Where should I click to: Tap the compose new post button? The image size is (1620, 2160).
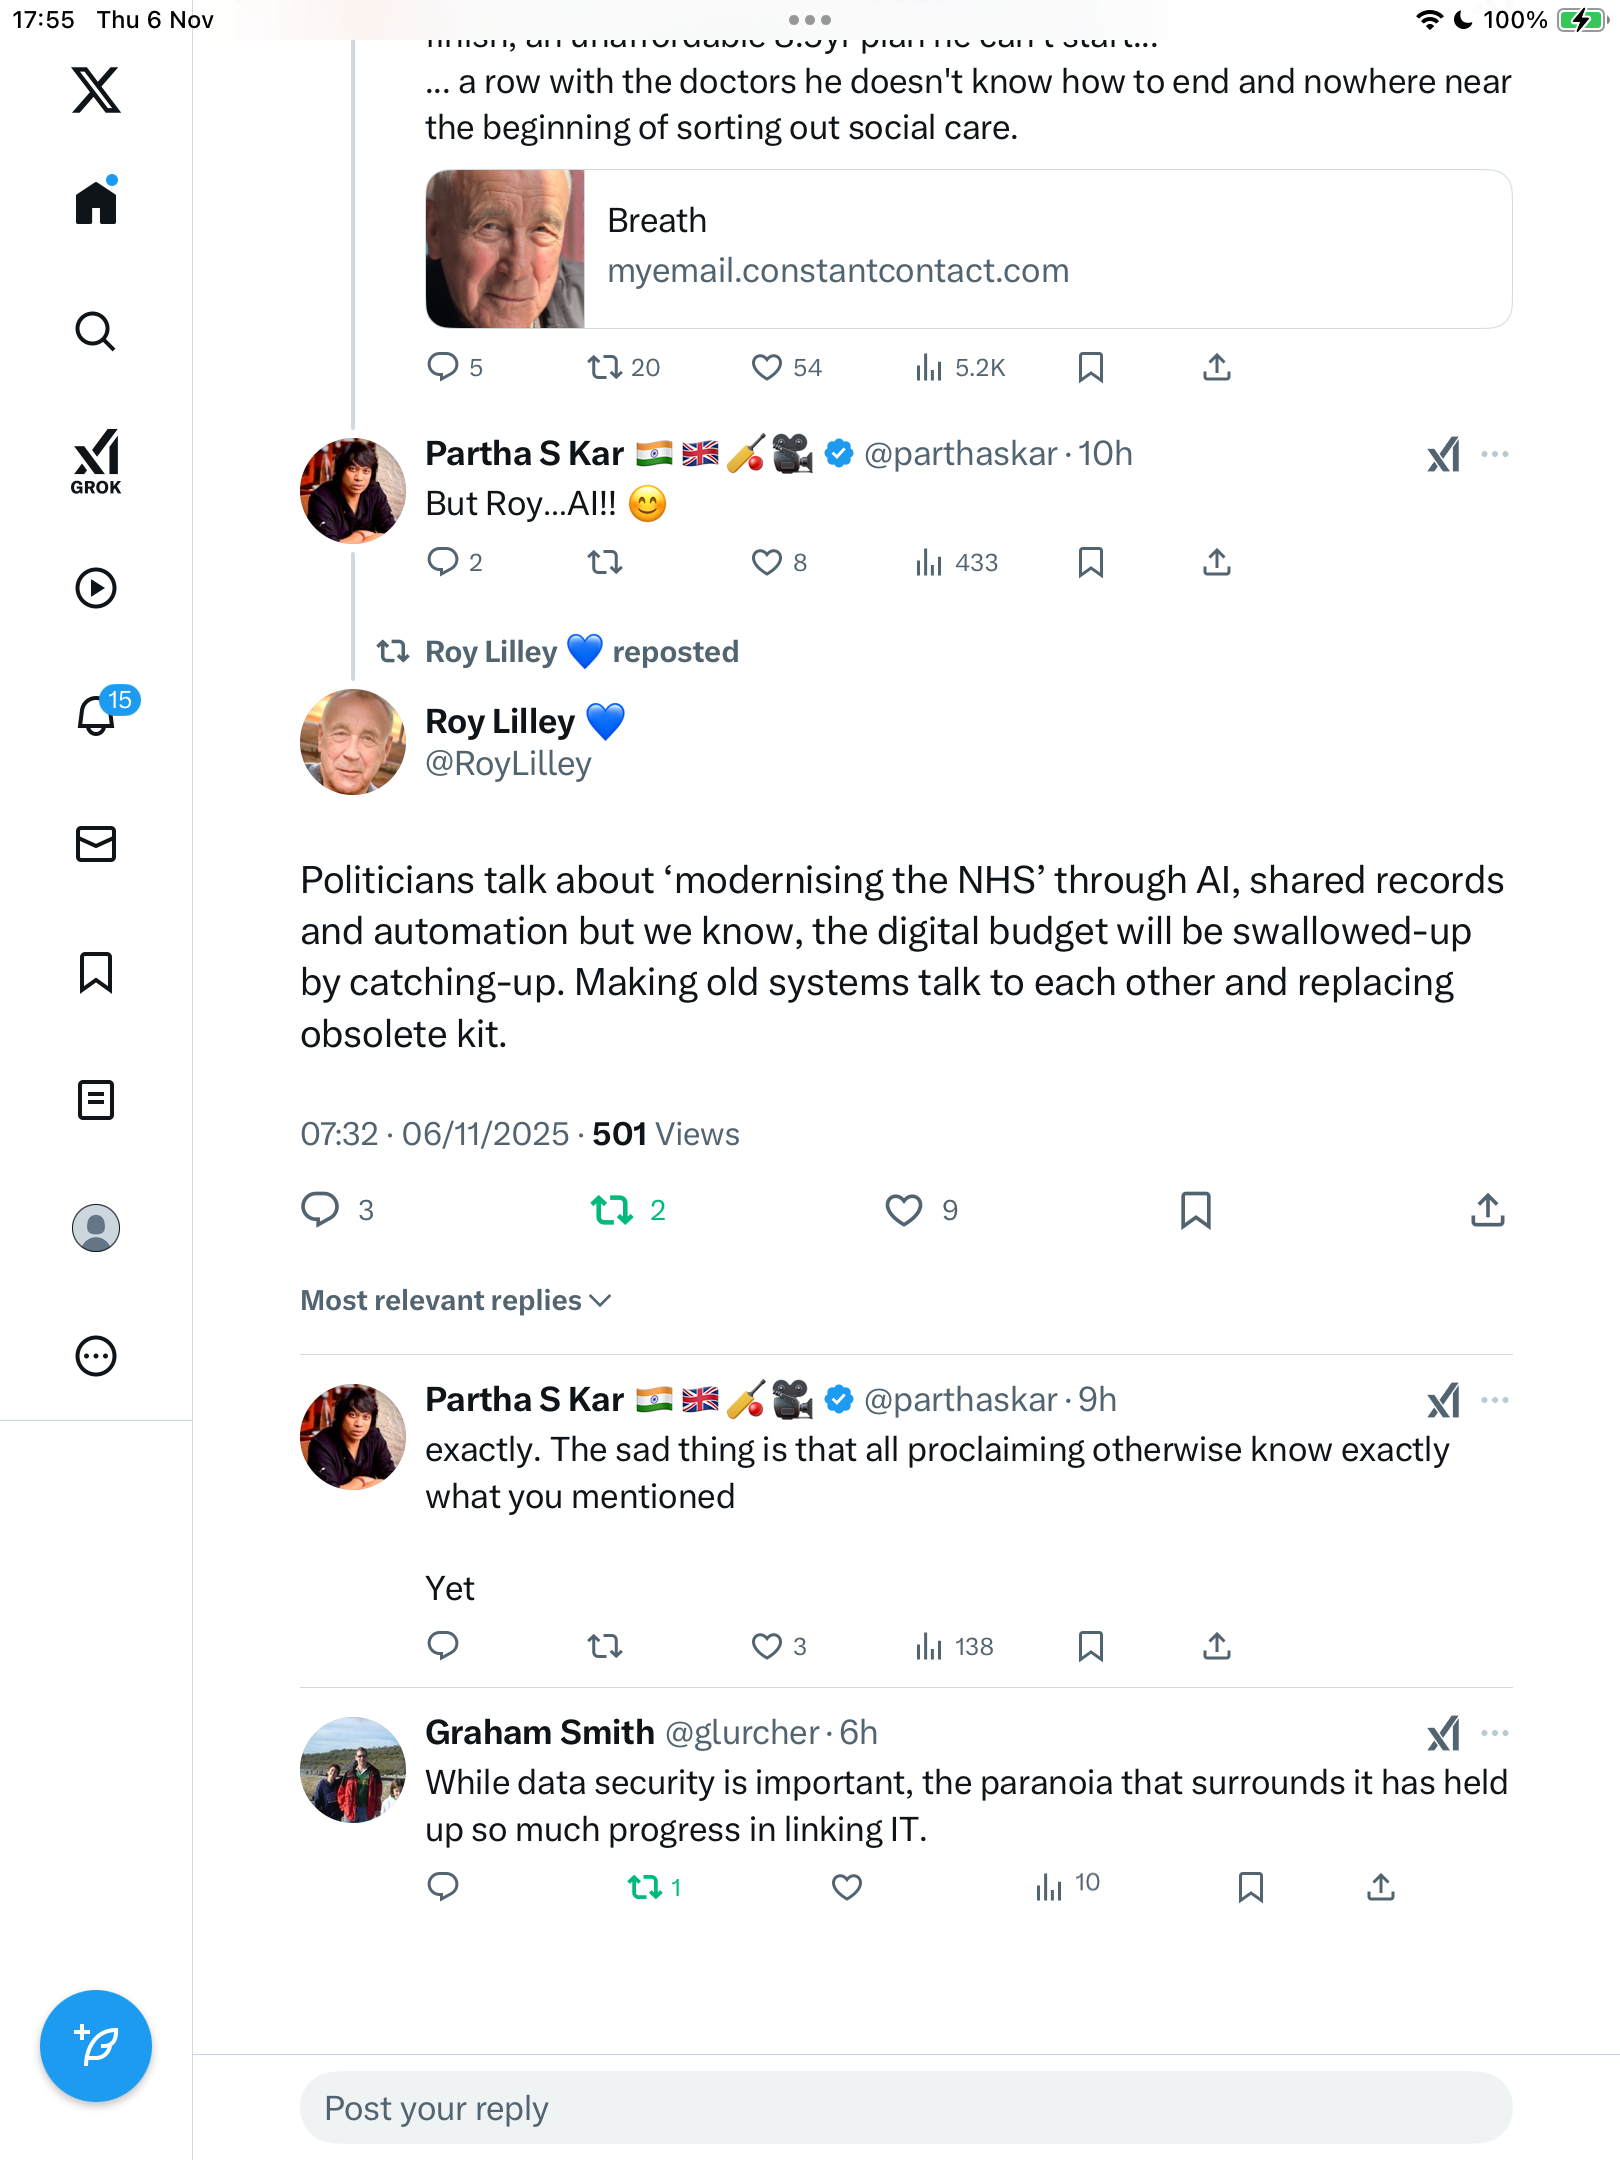(96, 2045)
